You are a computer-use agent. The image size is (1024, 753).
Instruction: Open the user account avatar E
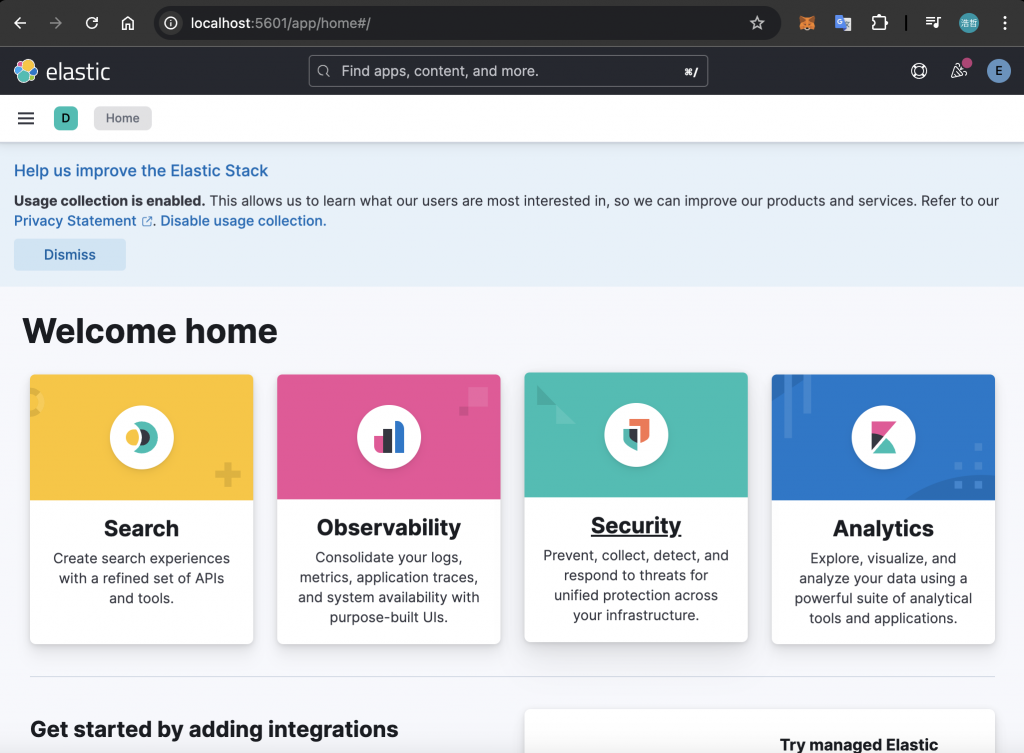point(999,71)
